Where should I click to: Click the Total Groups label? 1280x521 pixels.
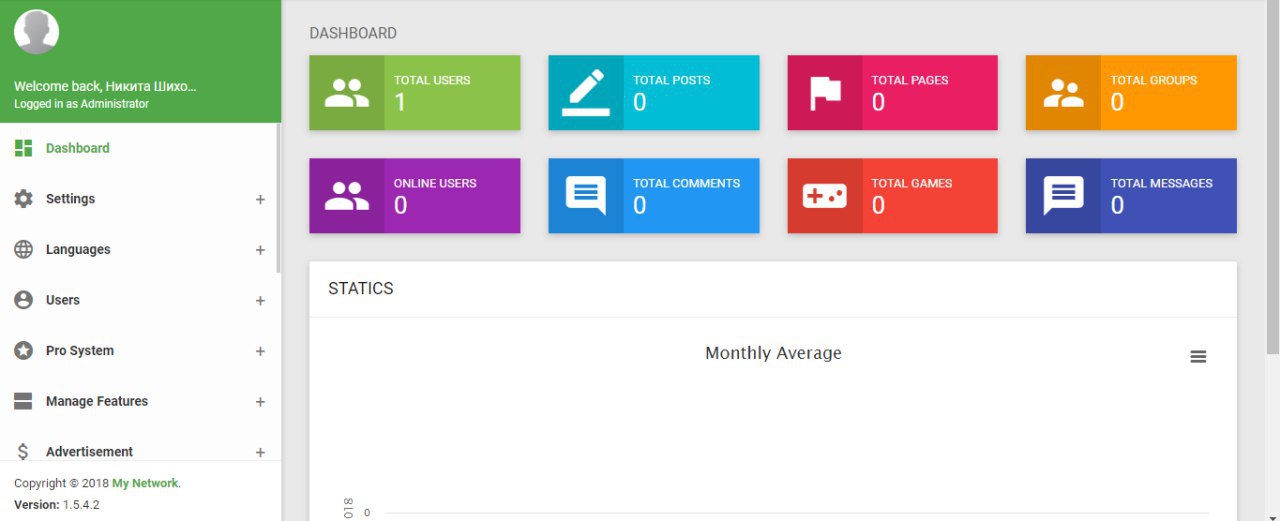coord(1153,80)
